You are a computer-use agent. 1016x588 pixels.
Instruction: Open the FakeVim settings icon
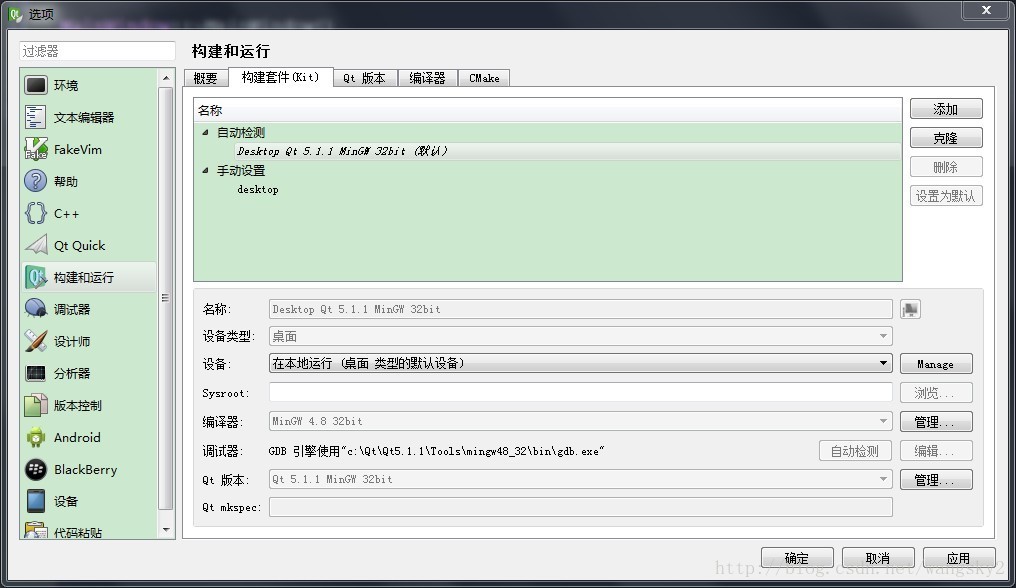pyautogui.click(x=36, y=149)
